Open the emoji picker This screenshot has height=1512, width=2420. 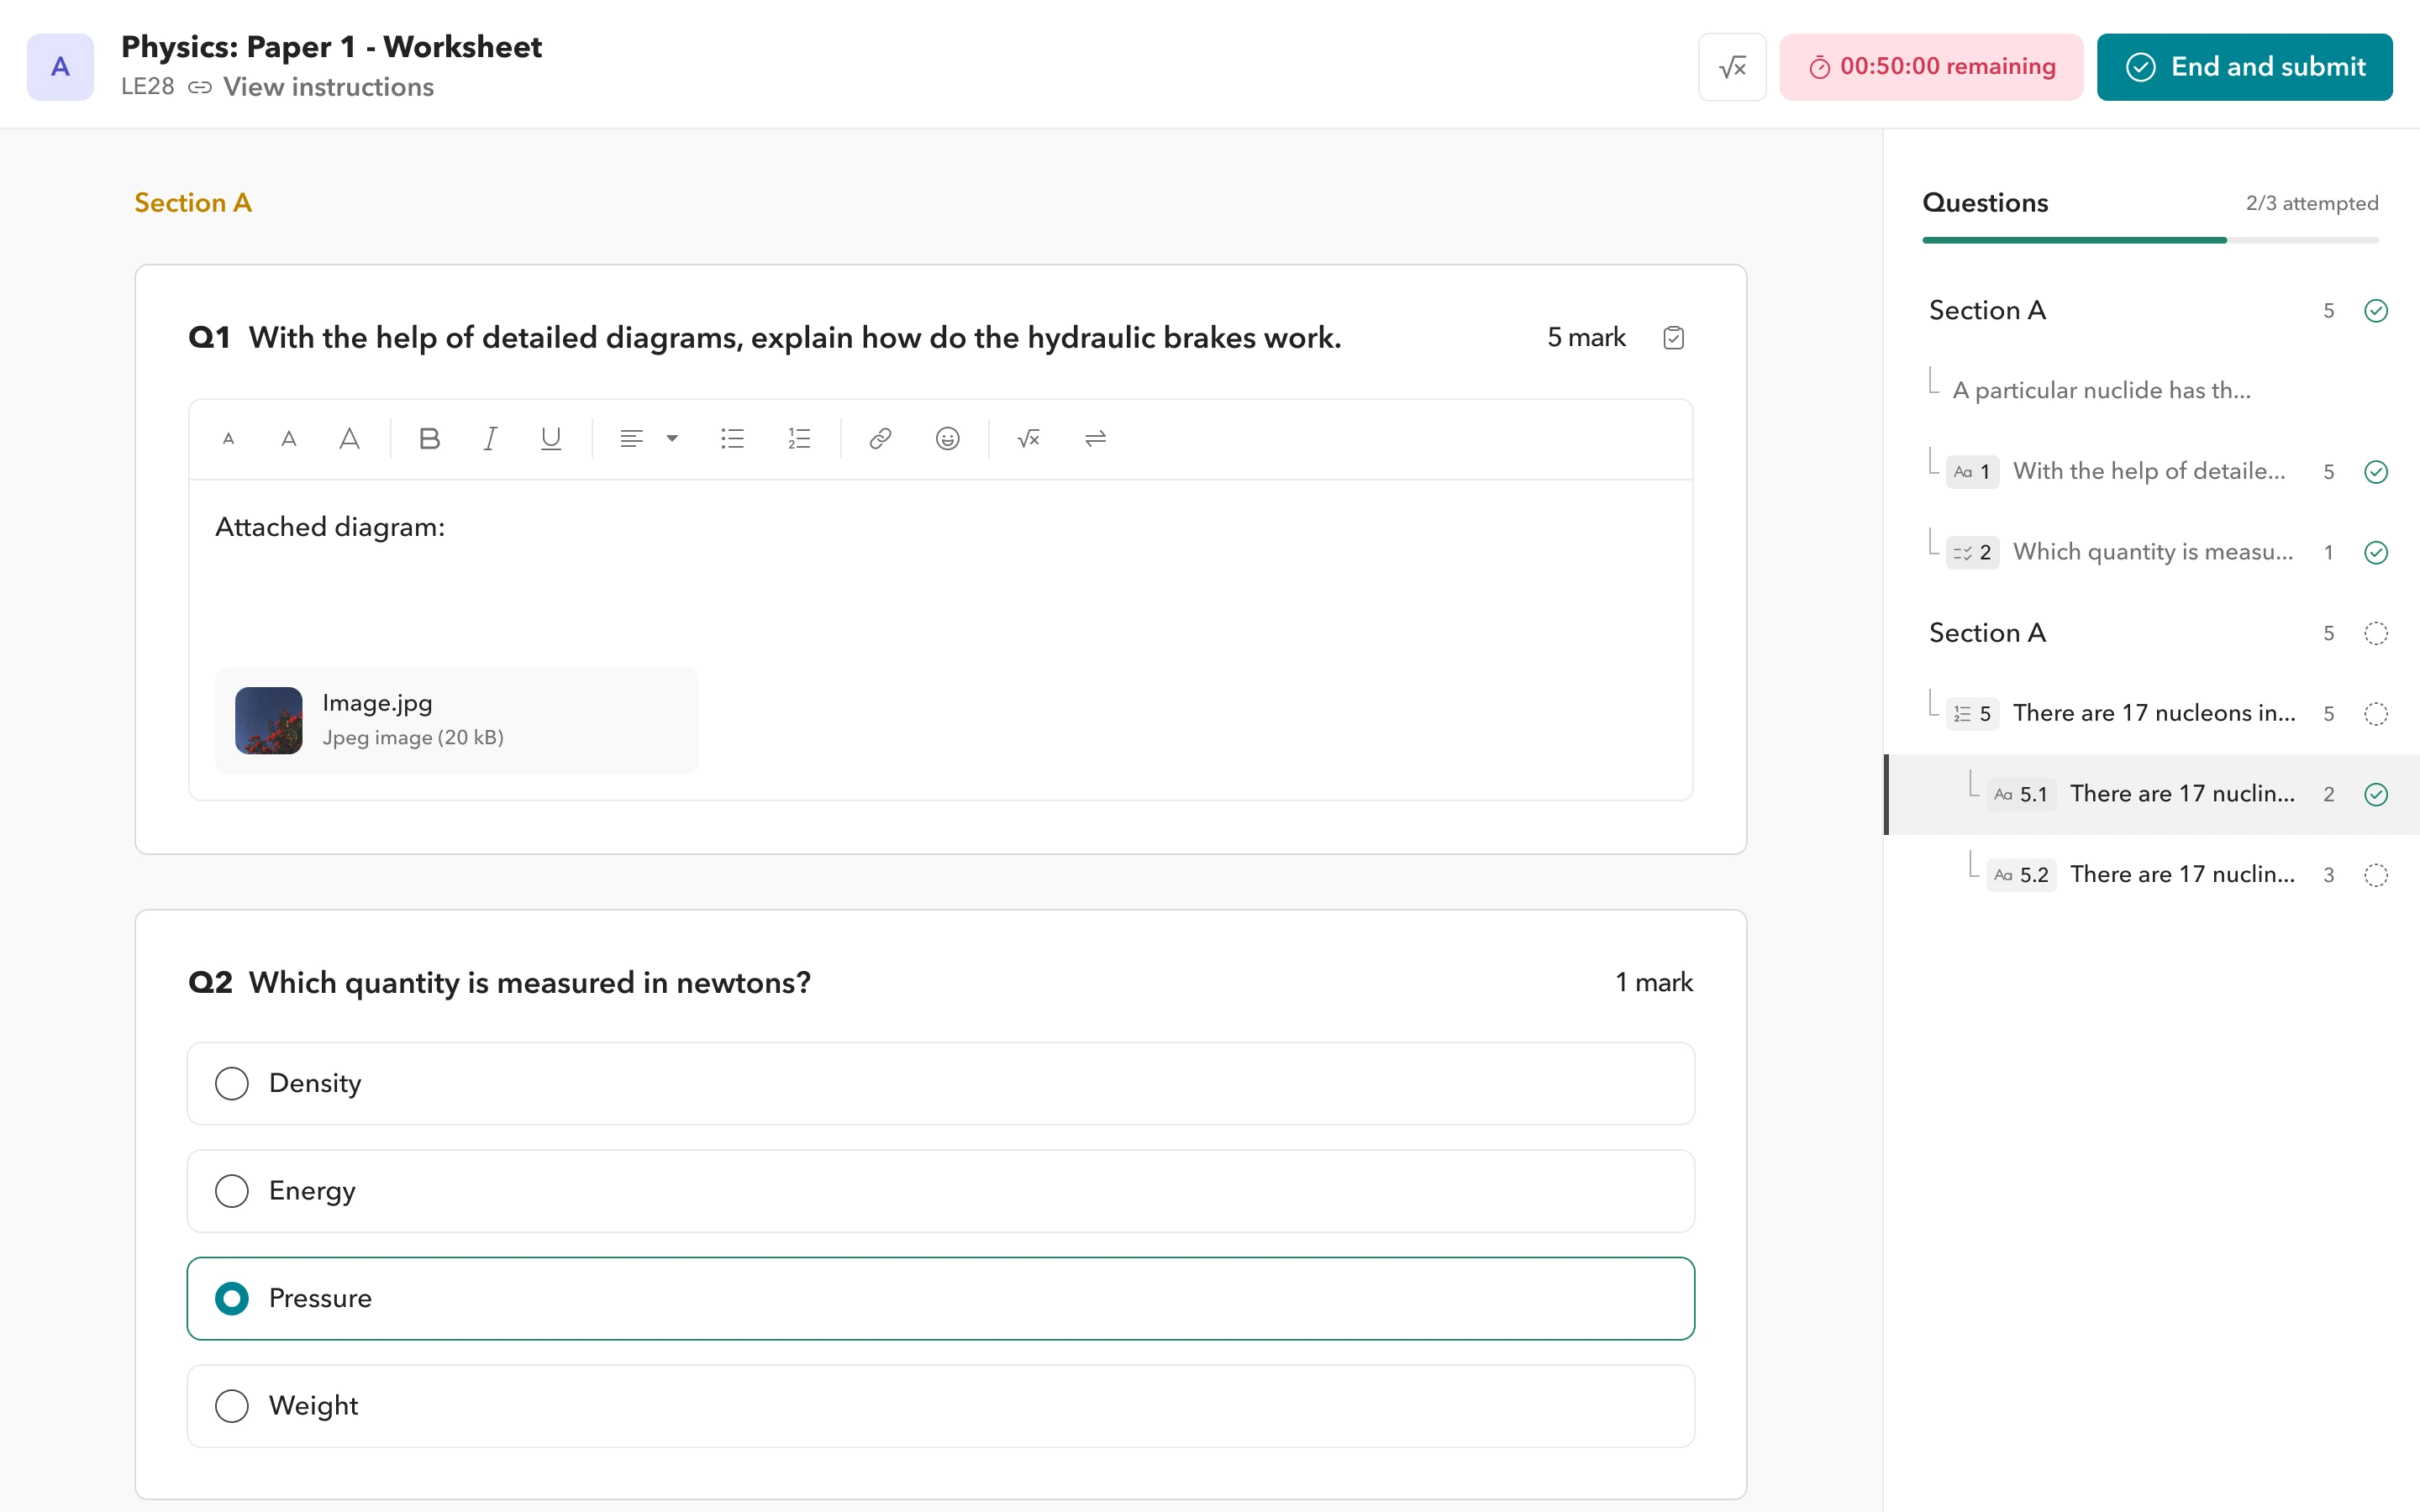pos(947,438)
